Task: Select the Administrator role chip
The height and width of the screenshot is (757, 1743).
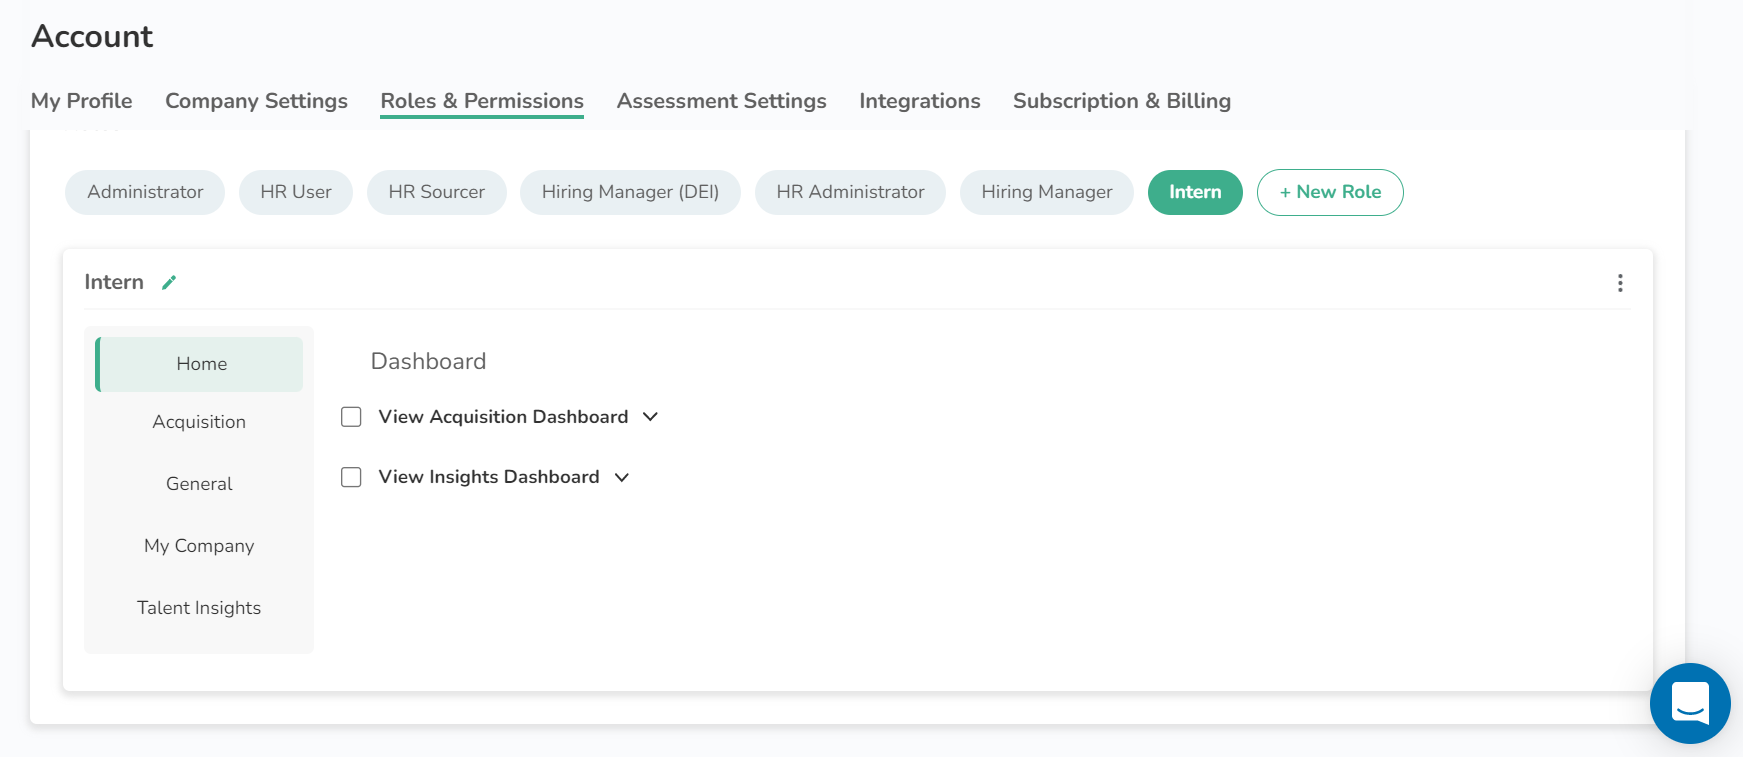Action: pos(145,192)
